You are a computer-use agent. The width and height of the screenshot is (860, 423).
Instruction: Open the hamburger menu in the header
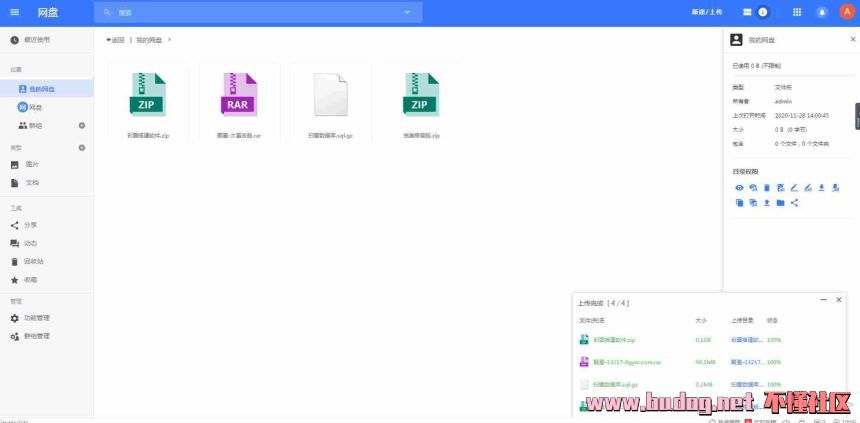tap(14, 12)
